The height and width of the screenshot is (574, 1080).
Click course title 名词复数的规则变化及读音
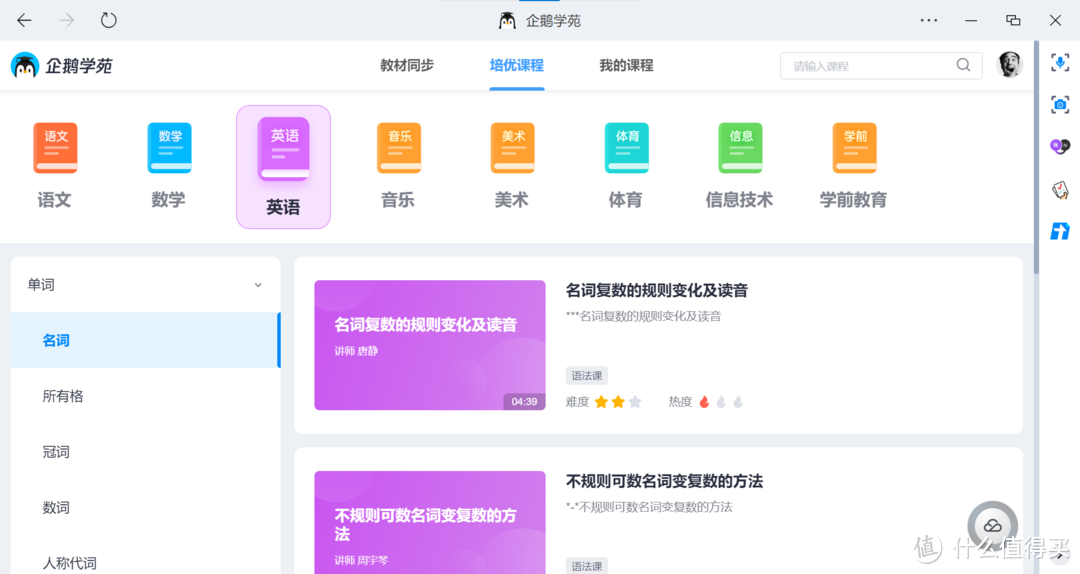click(x=656, y=291)
